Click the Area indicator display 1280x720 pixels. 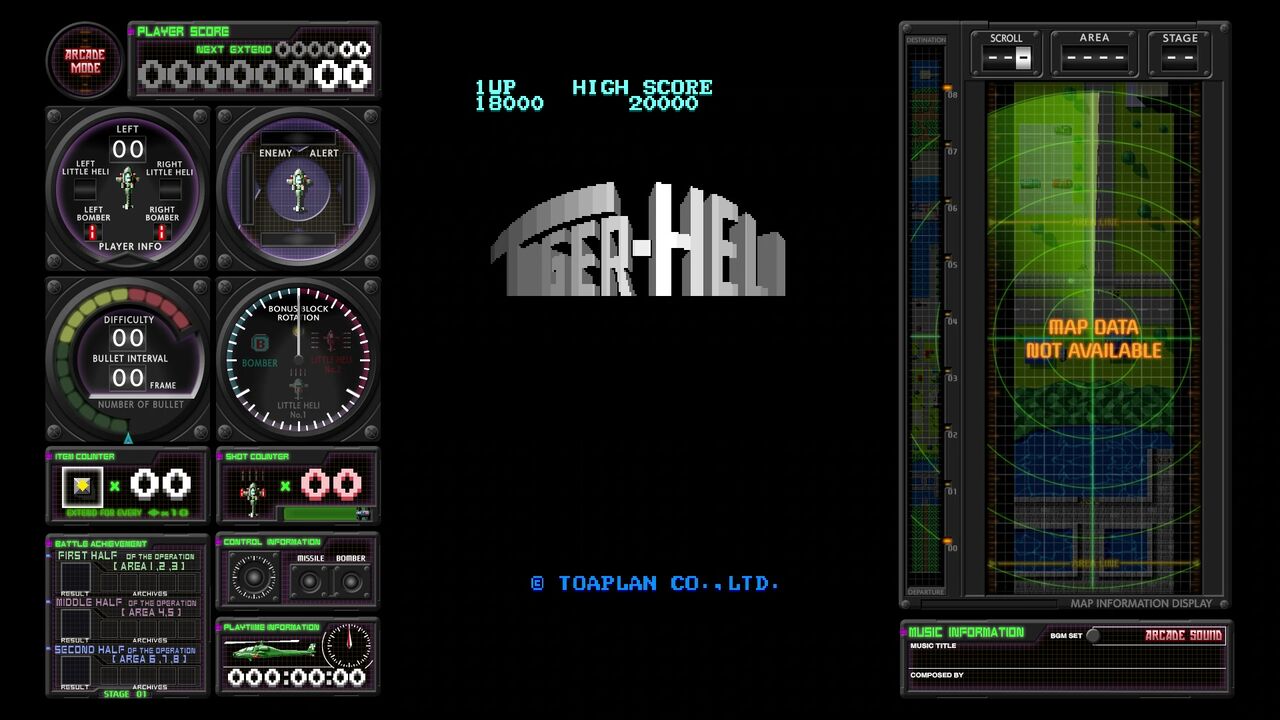click(x=1094, y=58)
